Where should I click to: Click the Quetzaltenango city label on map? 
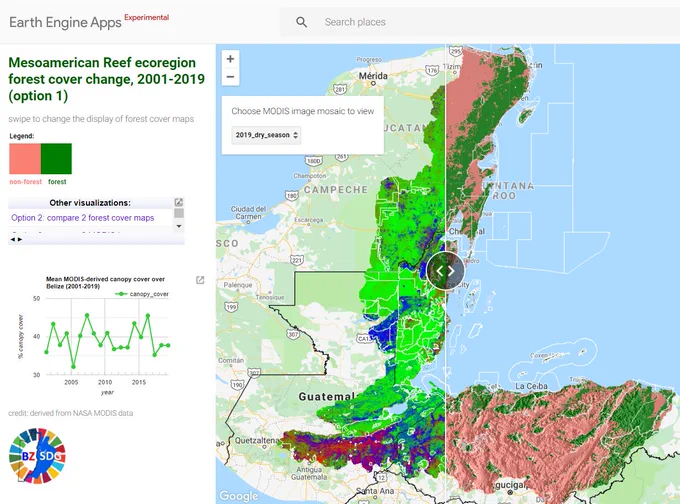[x=258, y=440]
